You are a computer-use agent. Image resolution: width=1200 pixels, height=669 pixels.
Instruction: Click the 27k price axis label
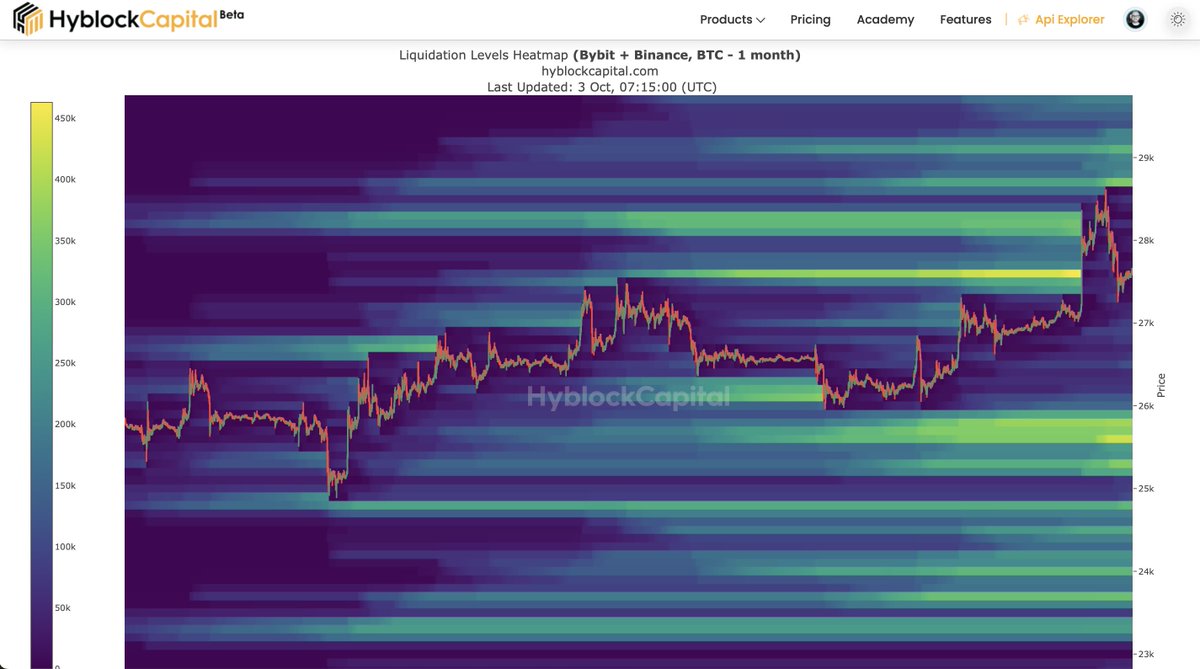click(x=1146, y=323)
